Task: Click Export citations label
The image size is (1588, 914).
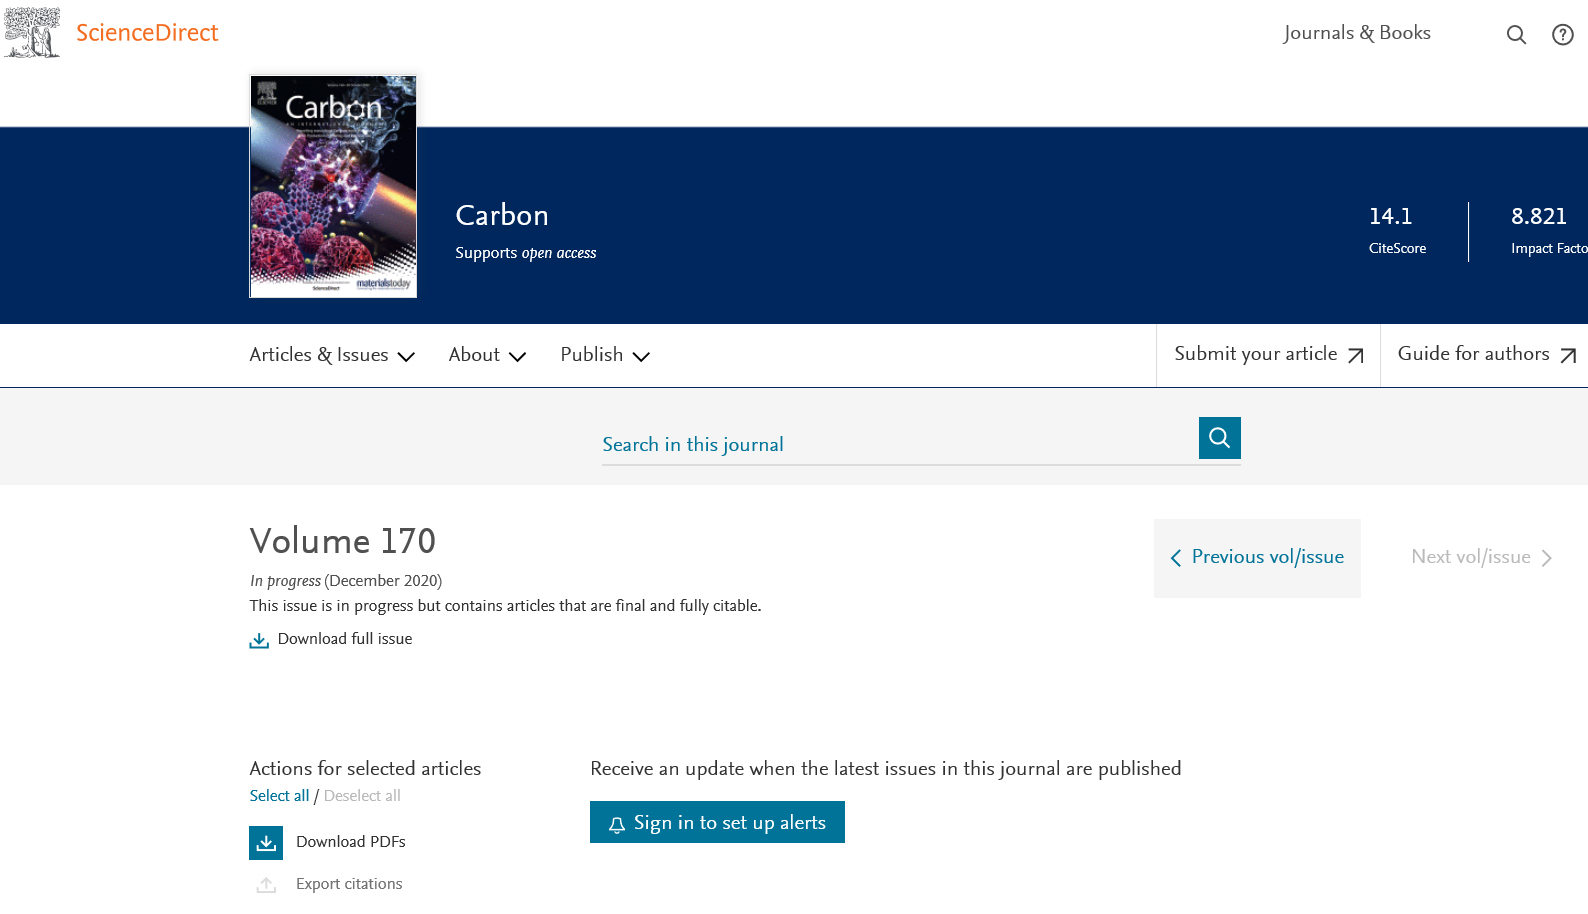Action: tap(349, 884)
